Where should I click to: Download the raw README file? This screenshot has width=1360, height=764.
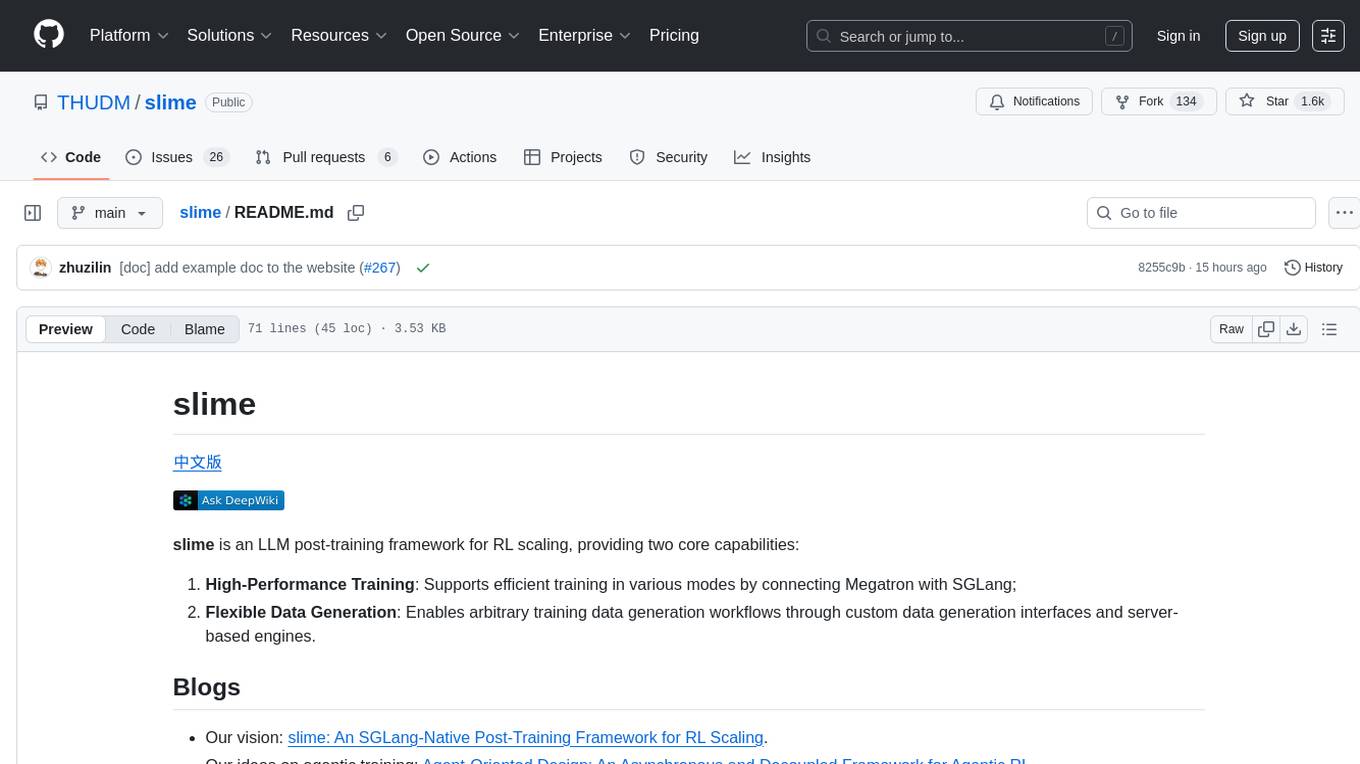click(x=1293, y=329)
